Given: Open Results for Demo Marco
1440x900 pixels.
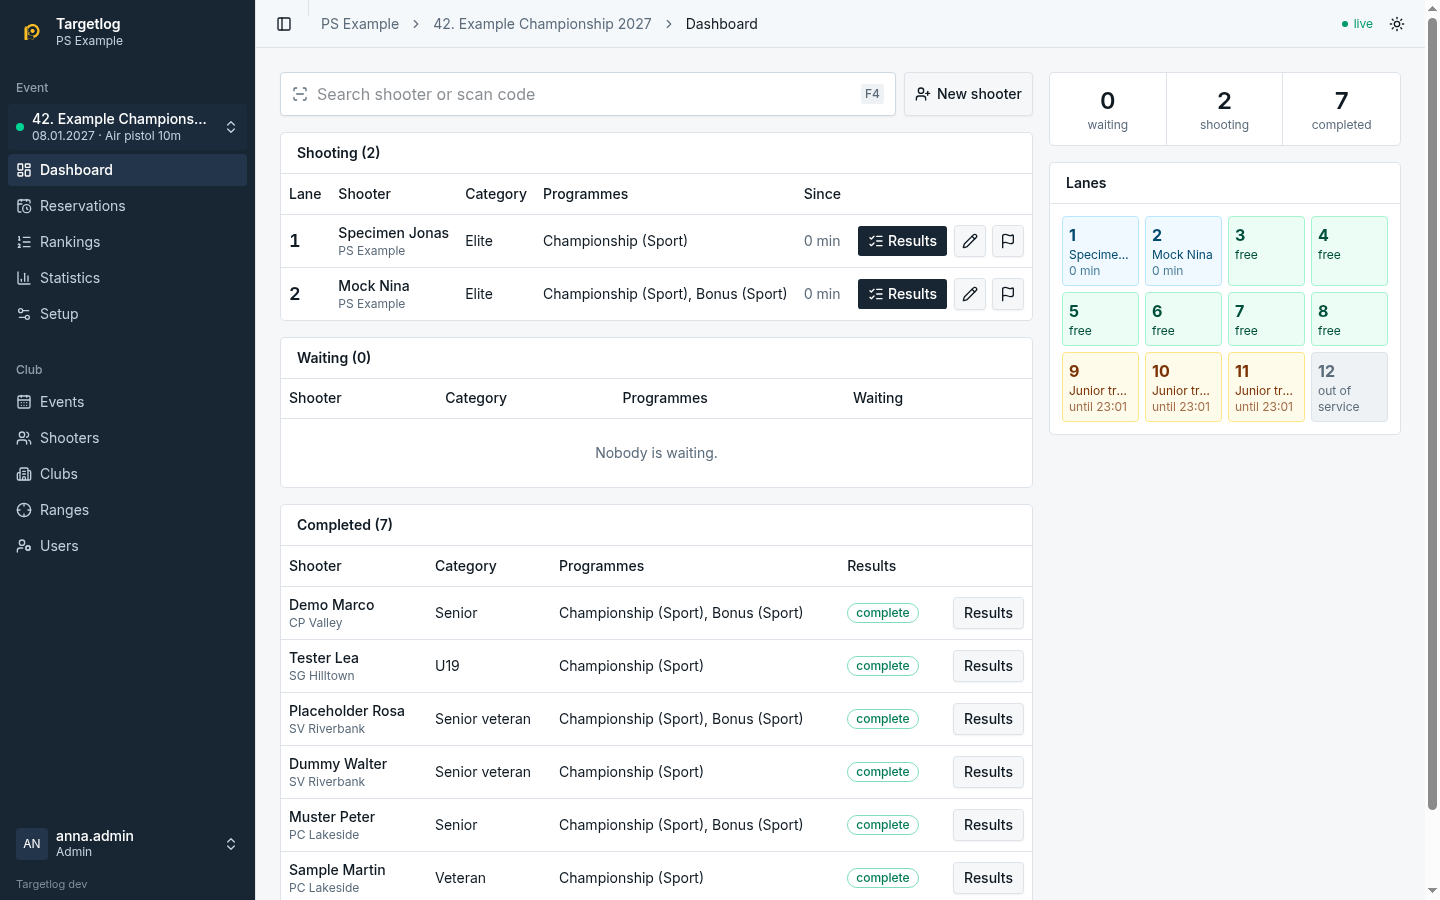Looking at the screenshot, I should (x=988, y=613).
